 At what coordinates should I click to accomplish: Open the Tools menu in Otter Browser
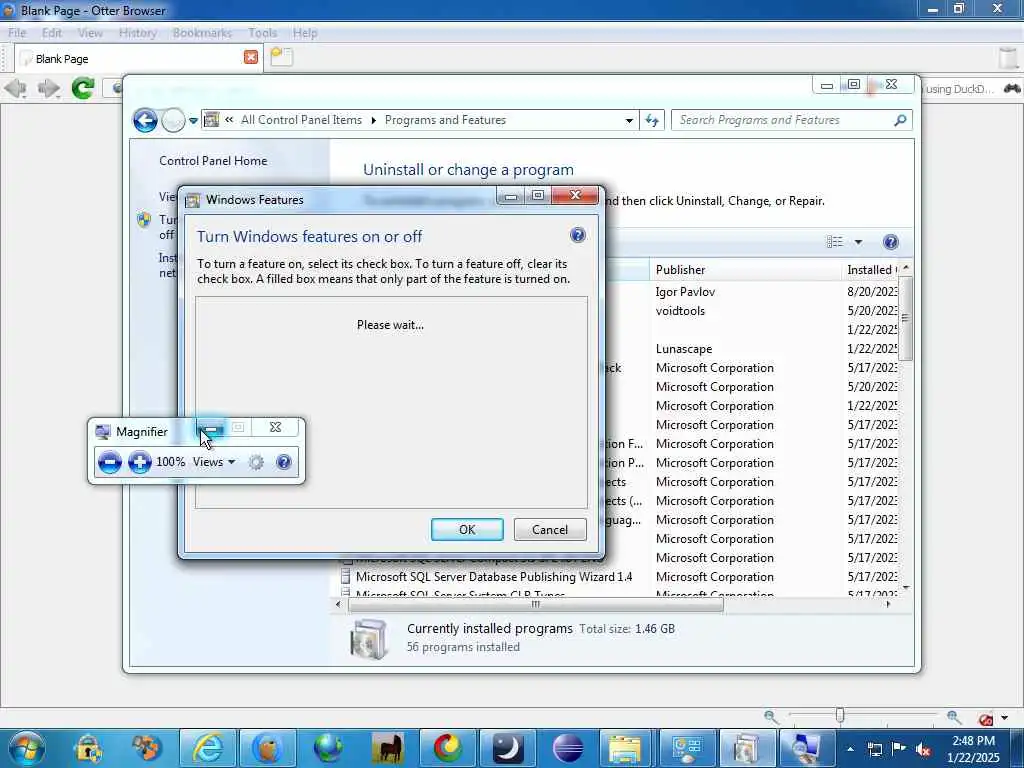(x=263, y=33)
